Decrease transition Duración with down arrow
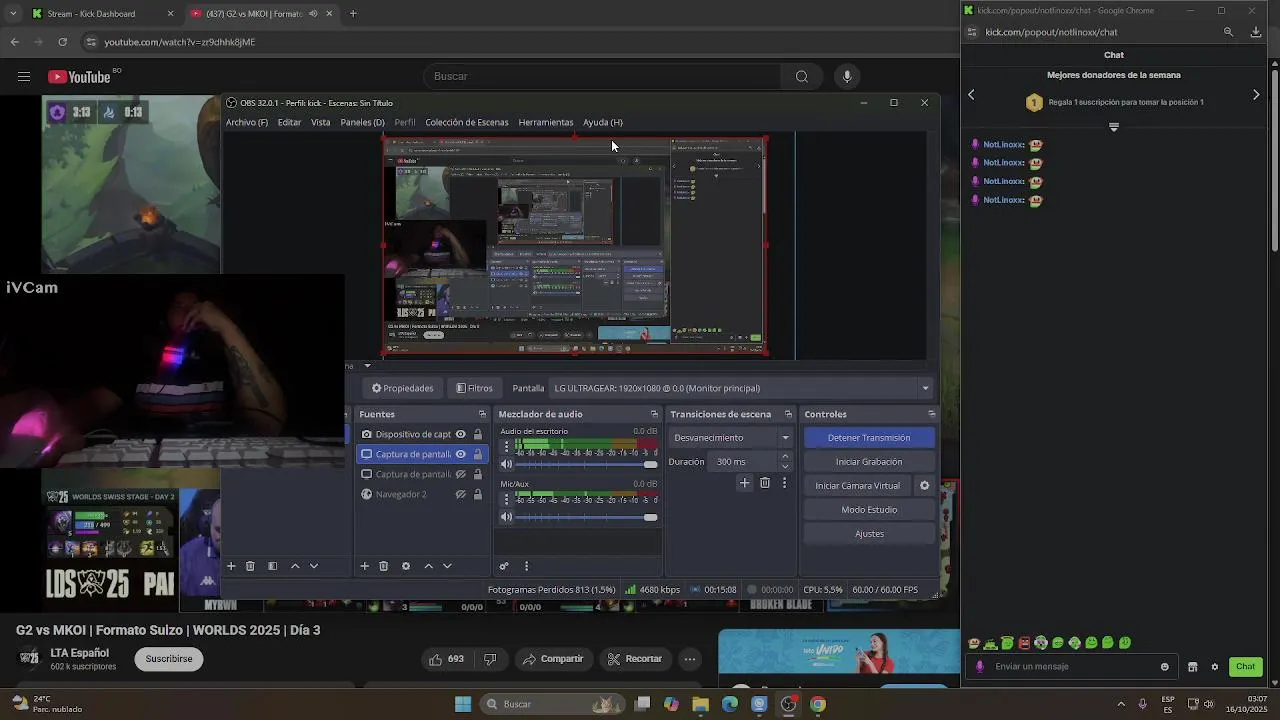This screenshot has height=720, width=1280. tap(785, 467)
